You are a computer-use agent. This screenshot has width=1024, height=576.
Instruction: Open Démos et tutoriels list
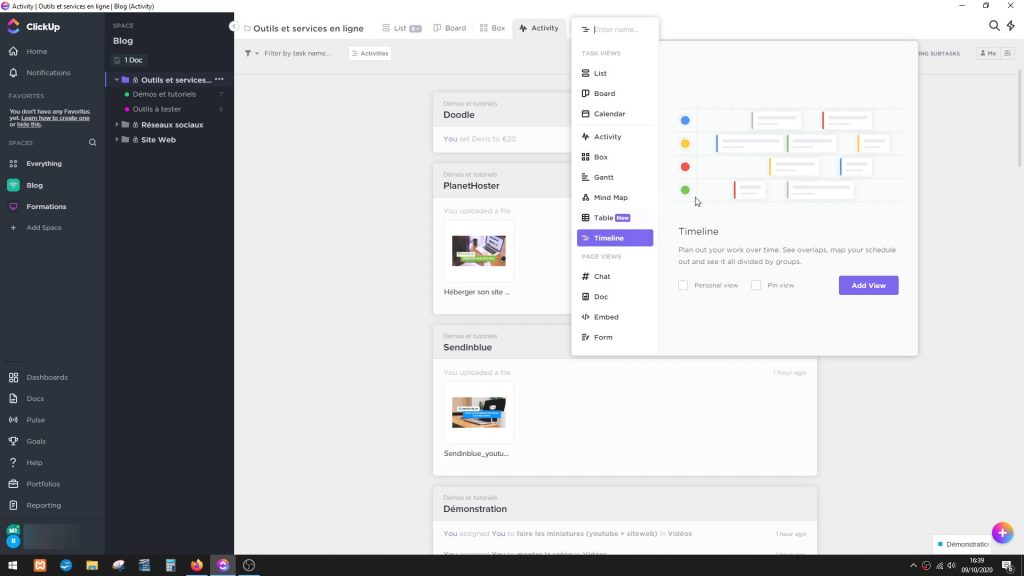click(164, 94)
